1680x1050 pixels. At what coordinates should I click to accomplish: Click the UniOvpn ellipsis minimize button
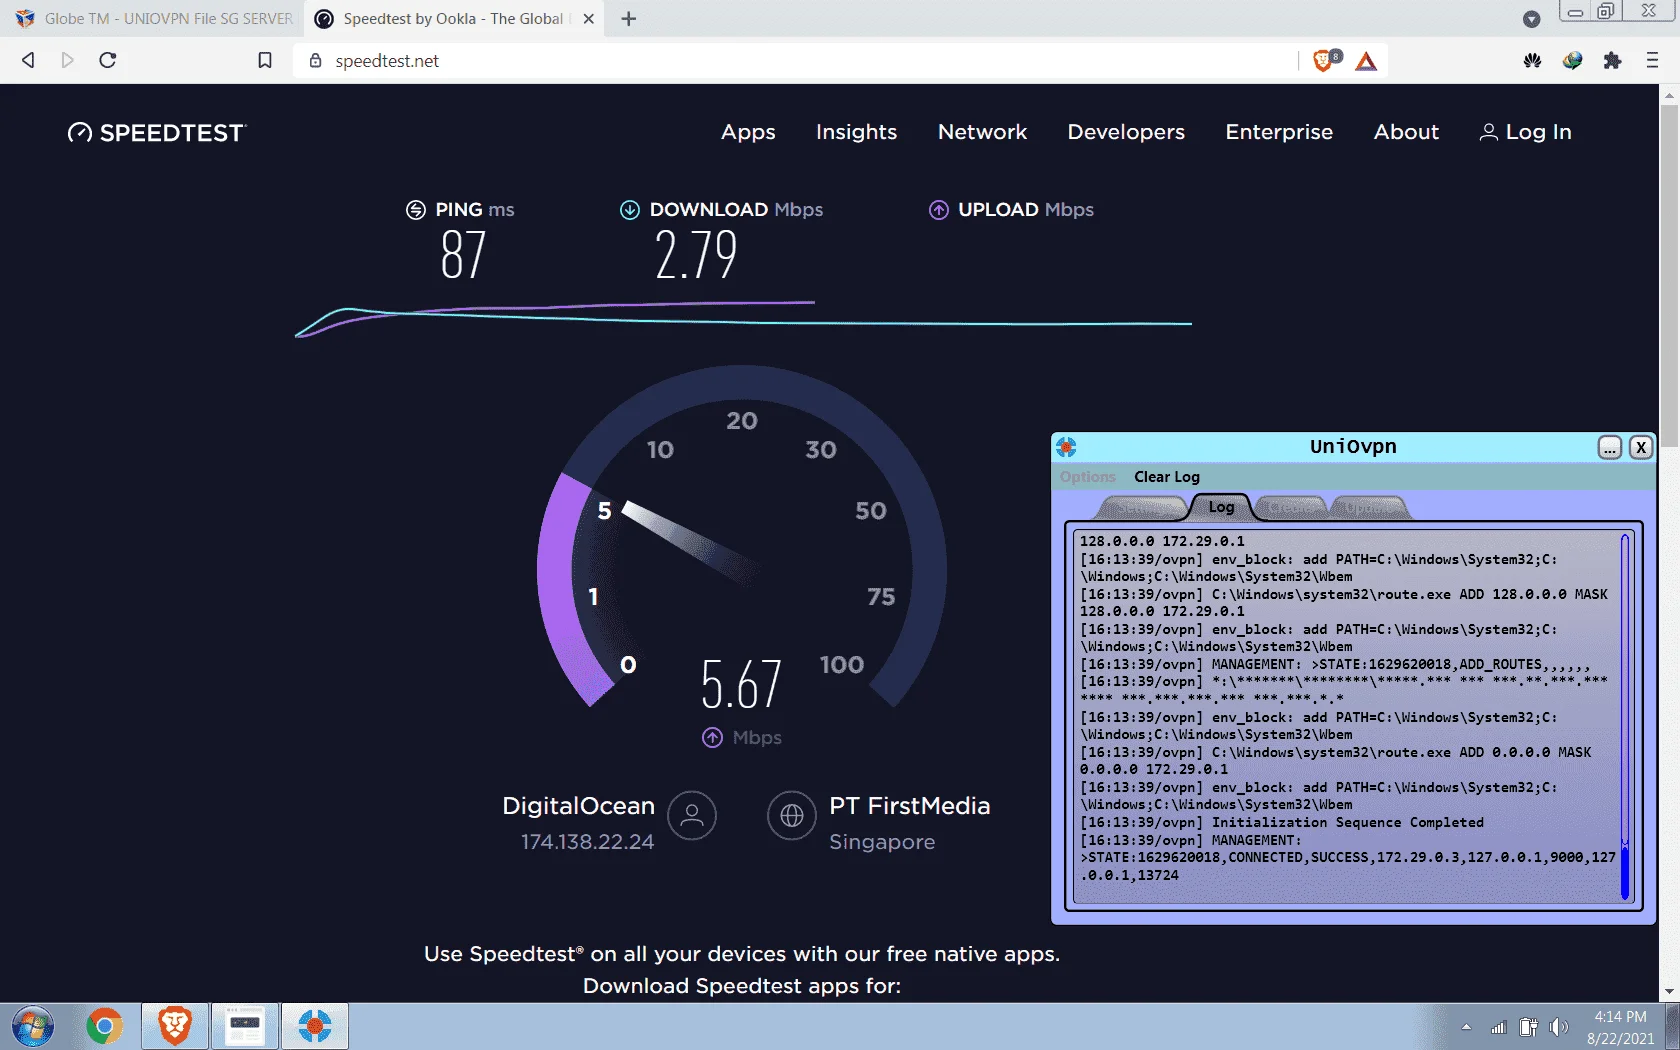pos(1609,447)
